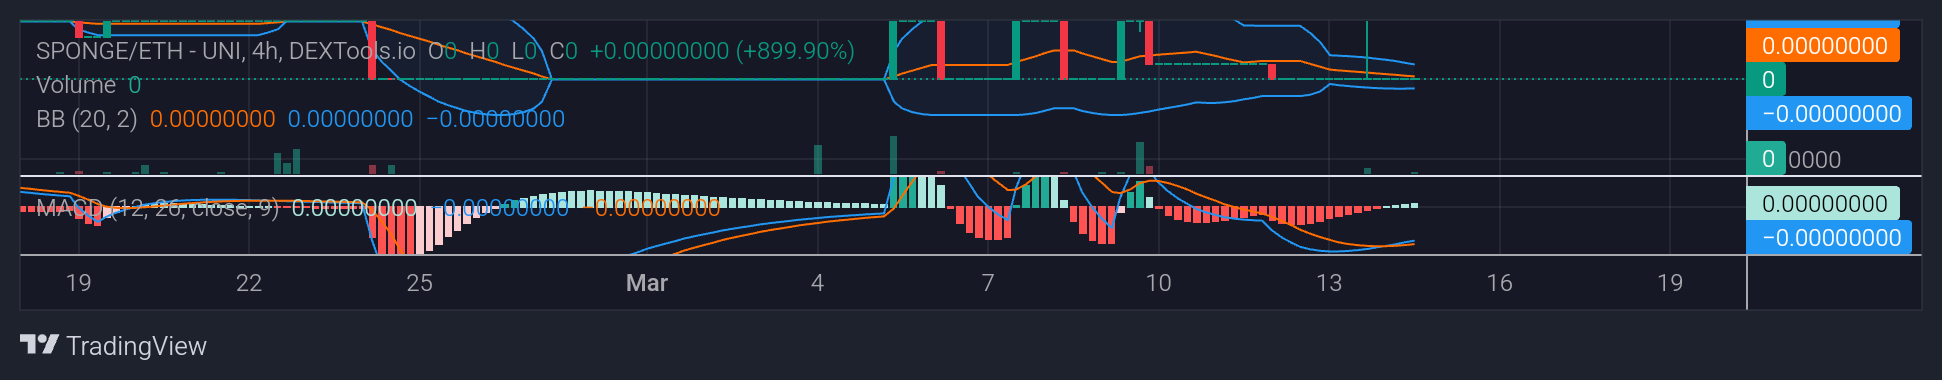This screenshot has width=1942, height=380.
Task: Select the SPONGE/ETH - UNI chart title
Action: [226, 51]
